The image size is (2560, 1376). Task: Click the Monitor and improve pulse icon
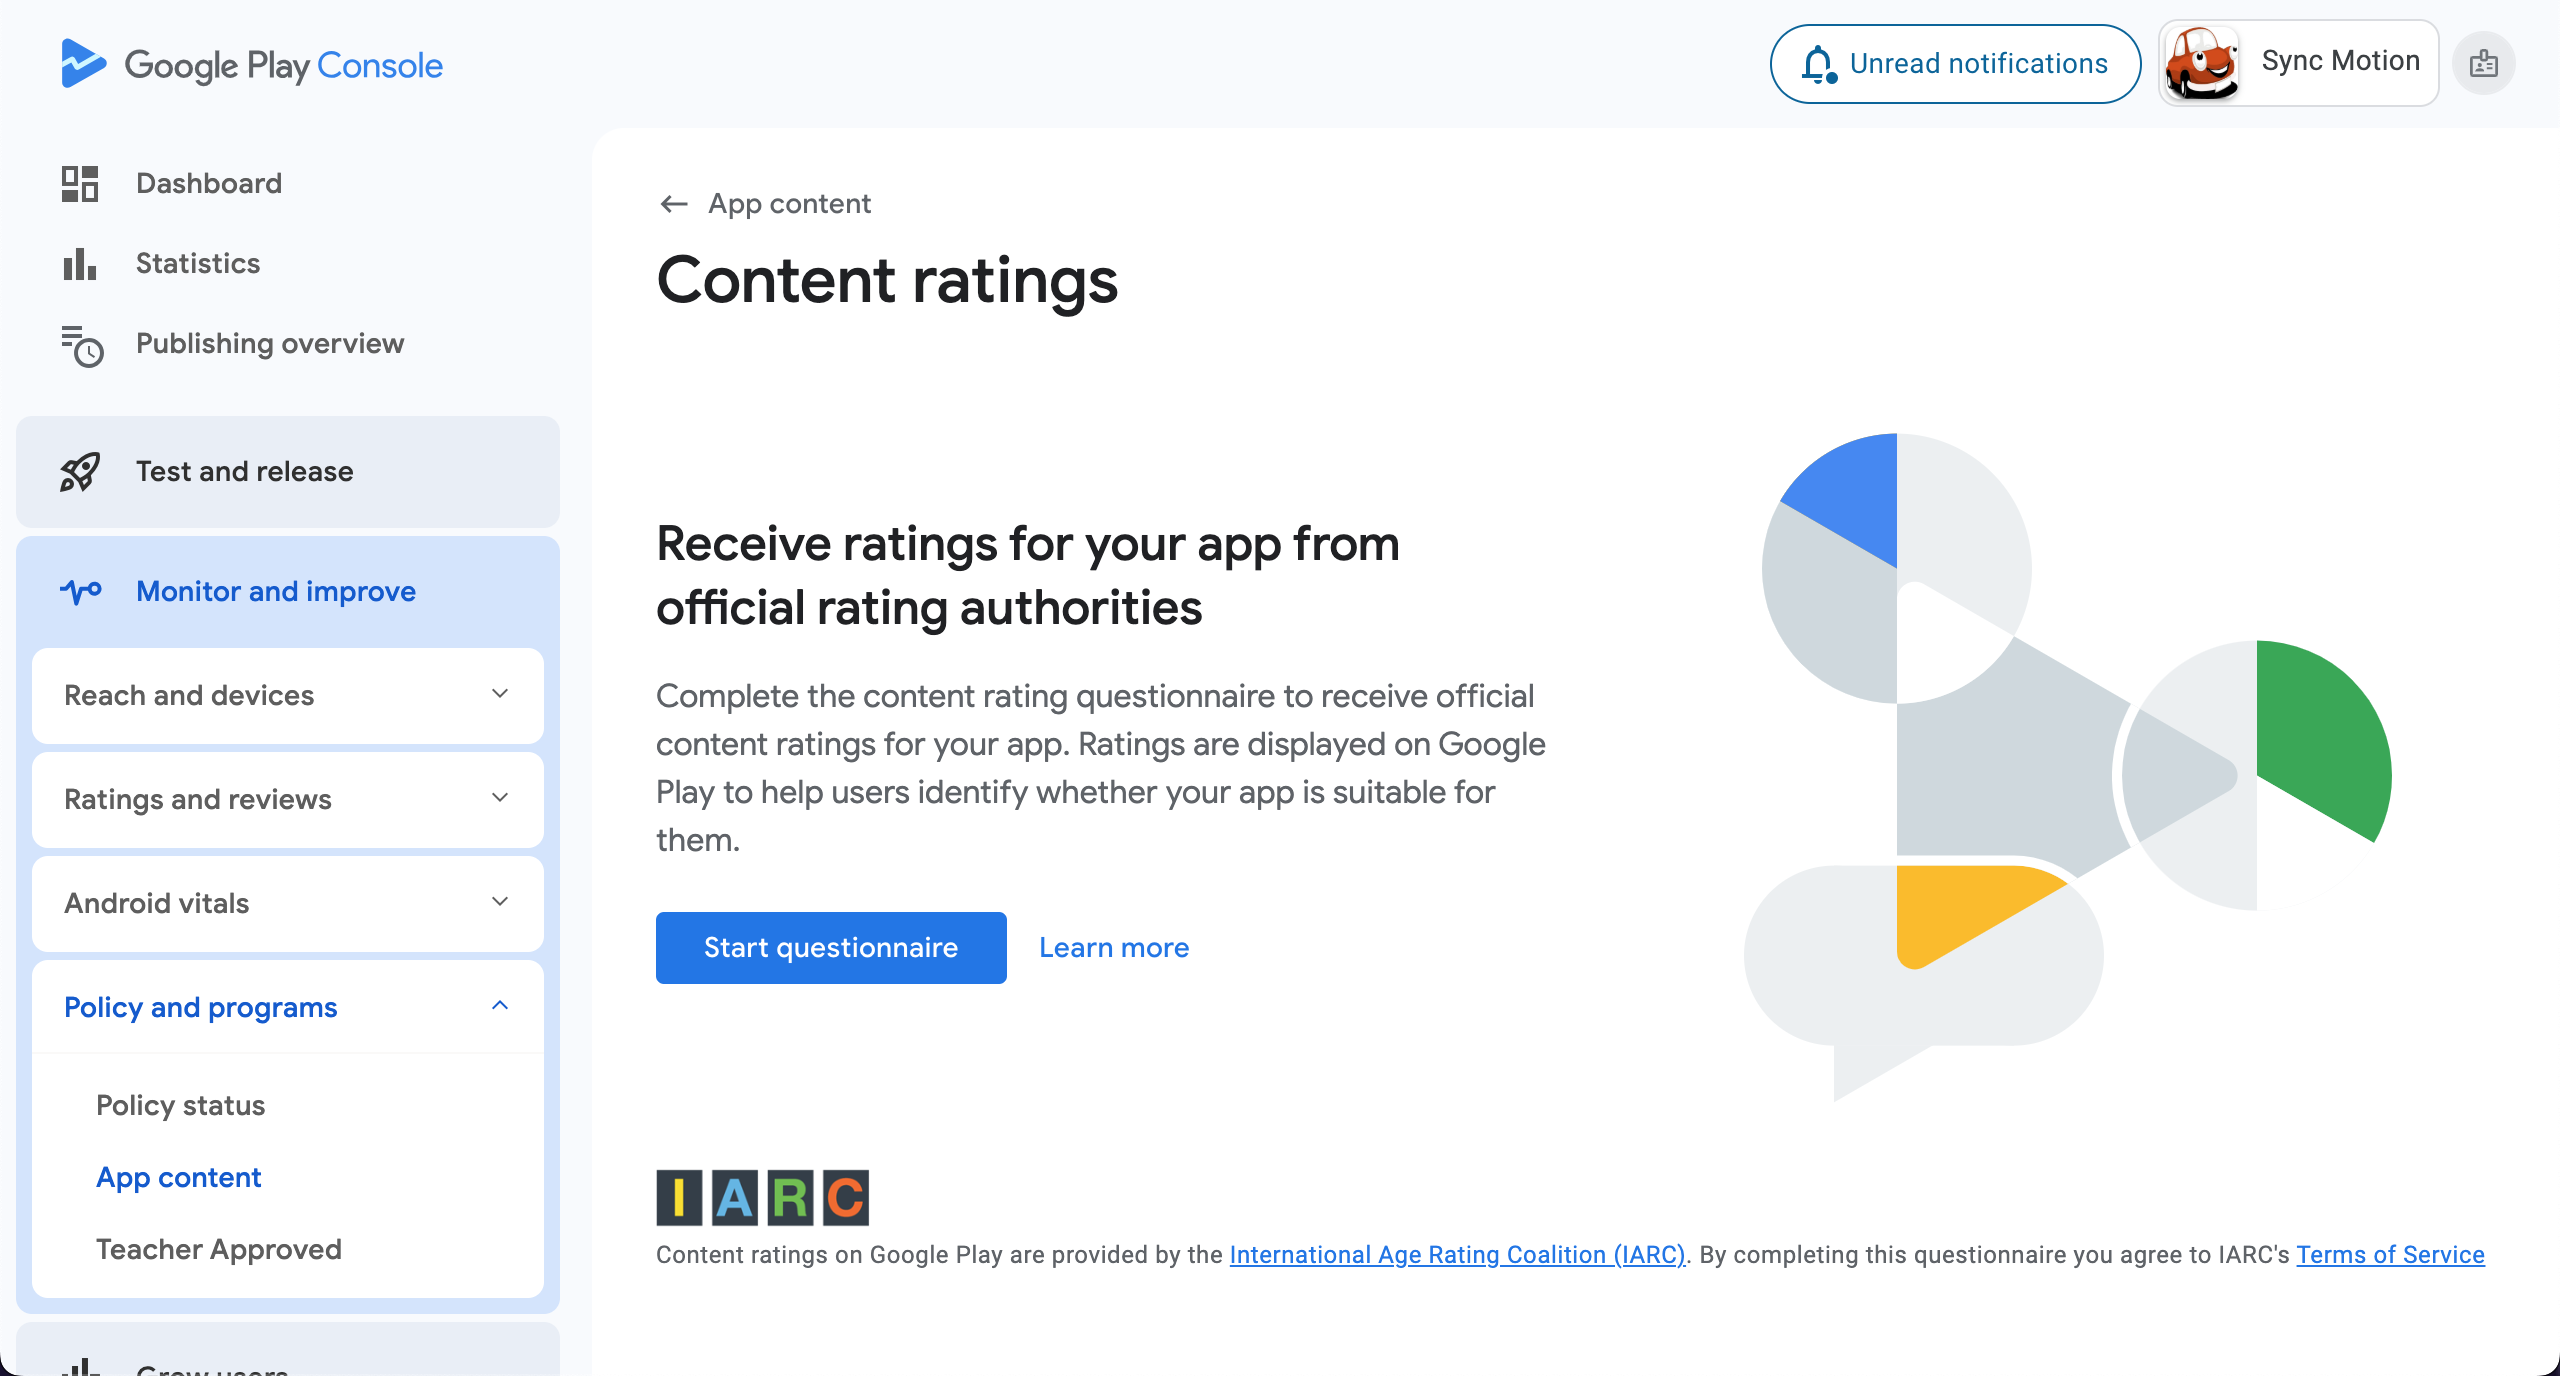(x=81, y=592)
